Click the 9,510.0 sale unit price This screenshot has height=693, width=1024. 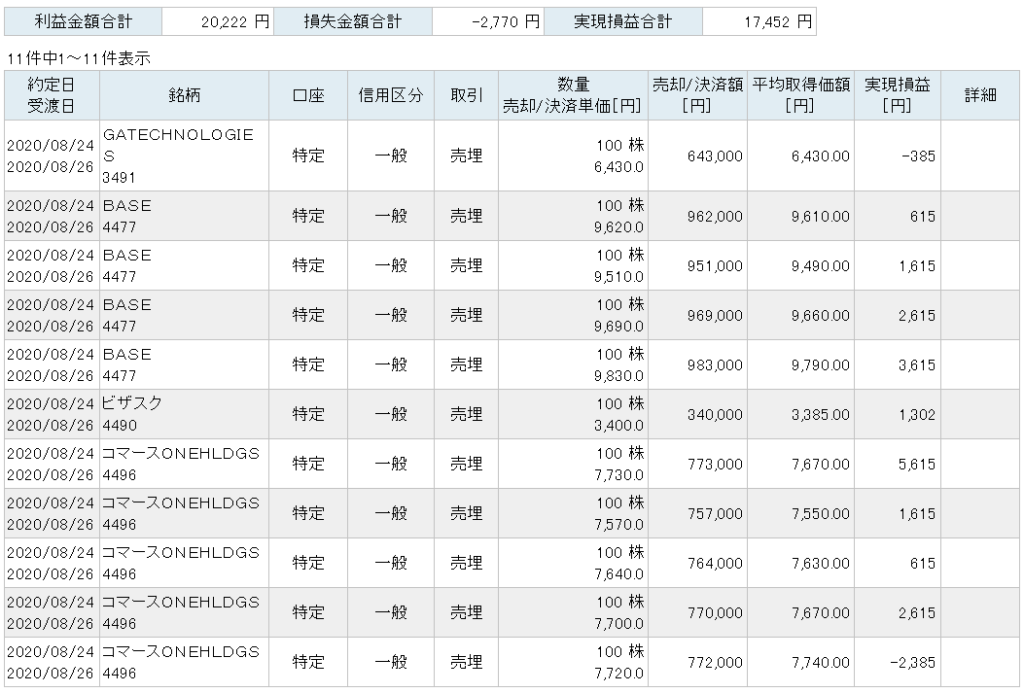618,276
